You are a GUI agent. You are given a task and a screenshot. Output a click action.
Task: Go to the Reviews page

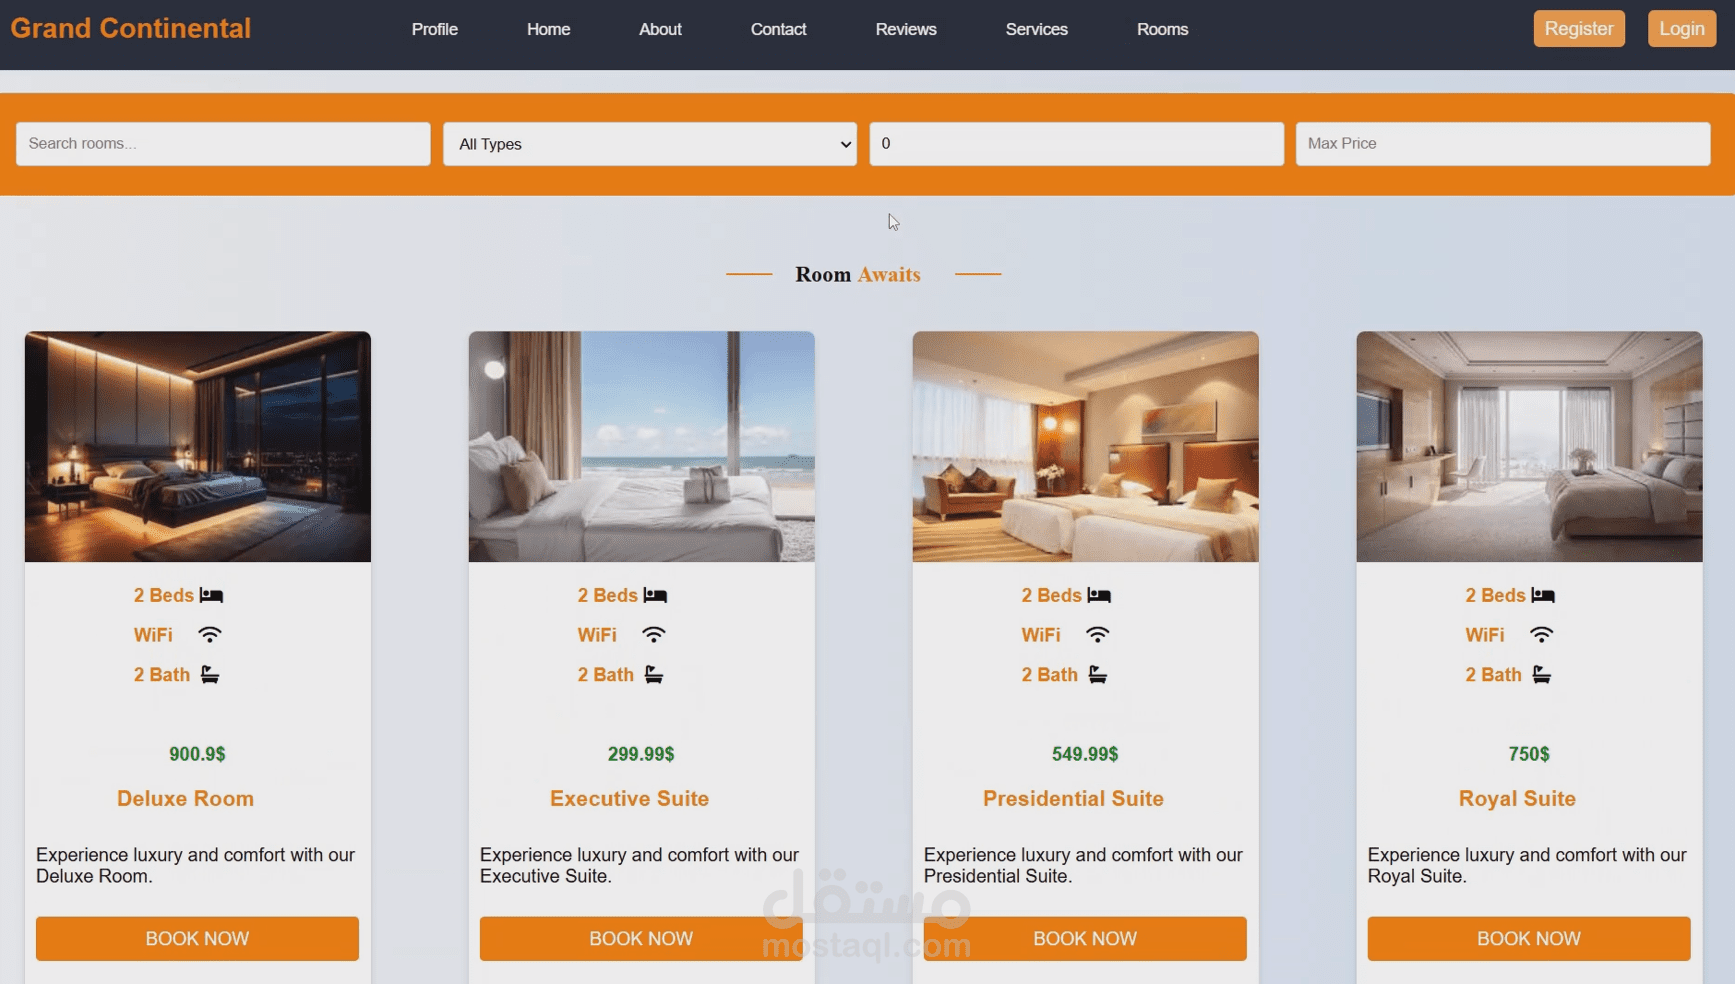click(x=906, y=29)
